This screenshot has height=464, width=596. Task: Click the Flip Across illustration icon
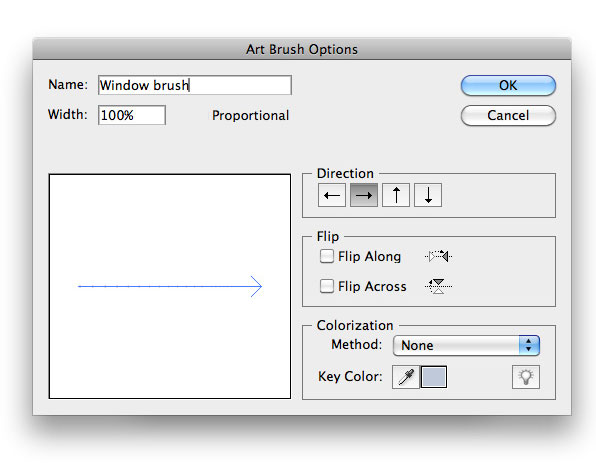tap(438, 286)
